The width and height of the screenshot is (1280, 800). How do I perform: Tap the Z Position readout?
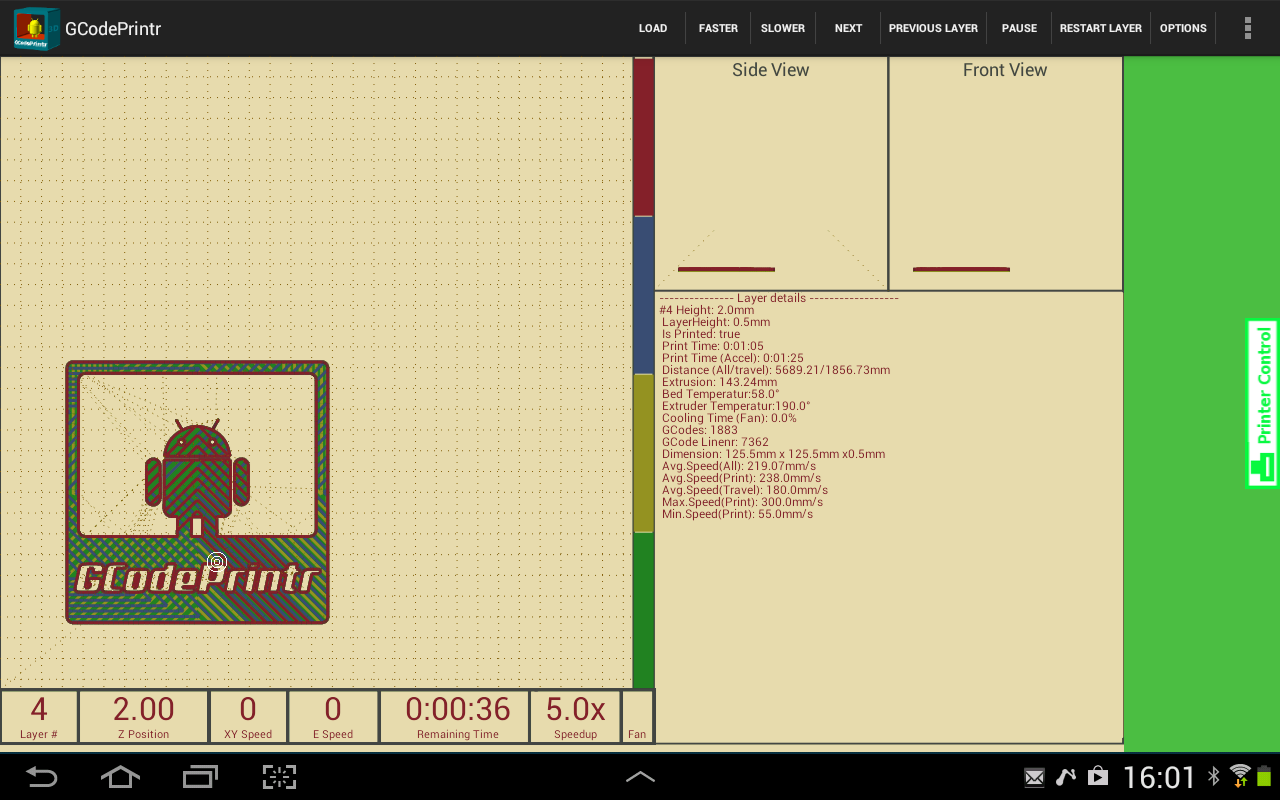(143, 717)
